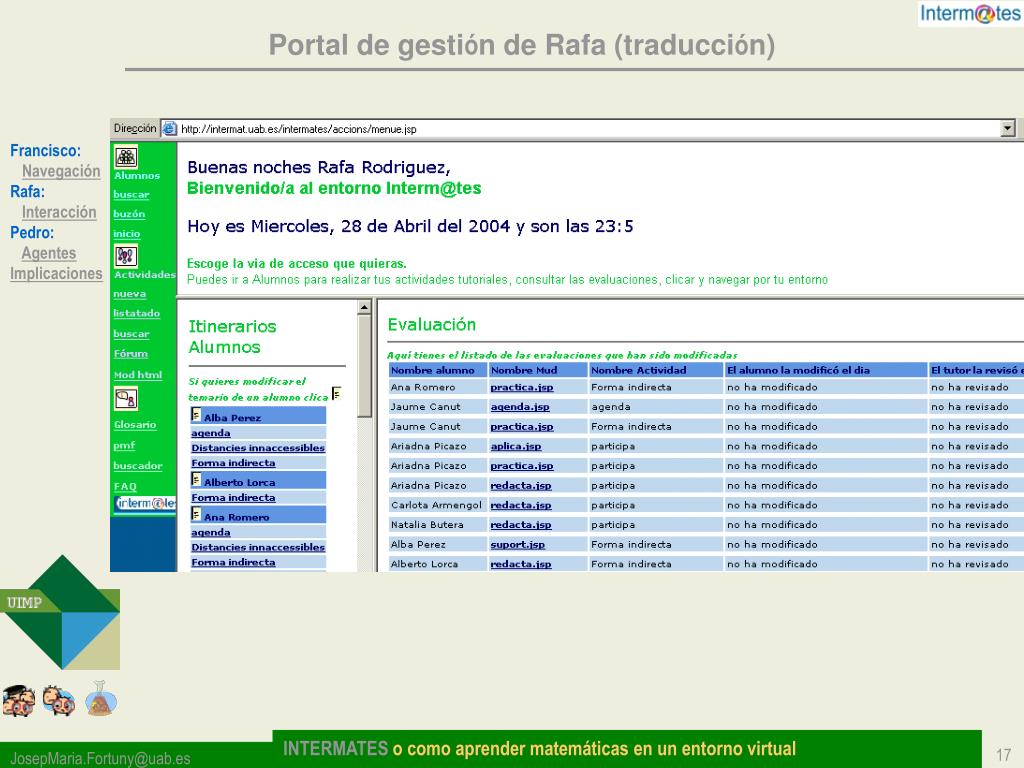
Task: Open Forma indirecta under Alba Perez
Action: [233, 463]
